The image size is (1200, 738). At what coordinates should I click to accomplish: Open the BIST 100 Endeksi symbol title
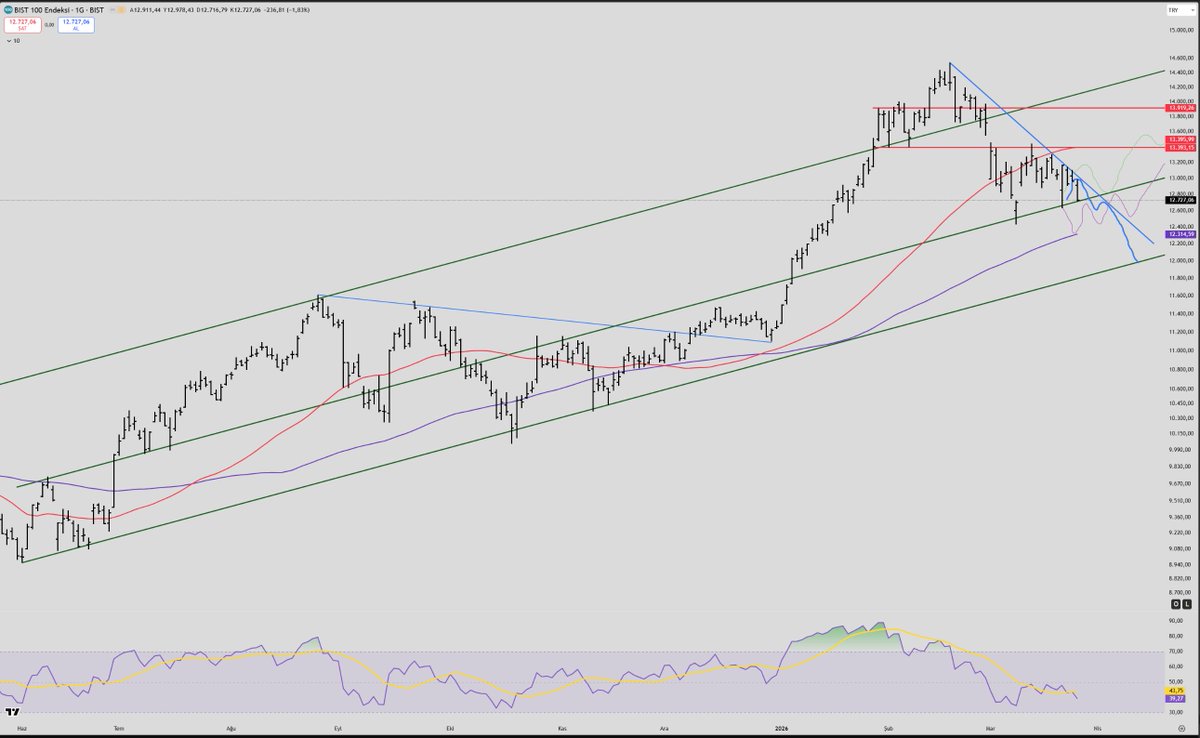point(59,10)
